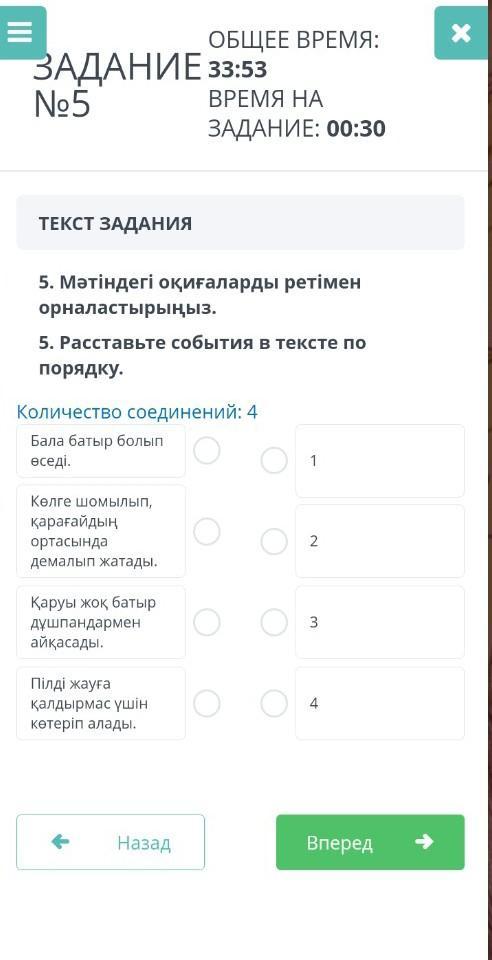Click the right arrow on Вперед
This screenshot has width=492, height=960.
[x=423, y=842]
